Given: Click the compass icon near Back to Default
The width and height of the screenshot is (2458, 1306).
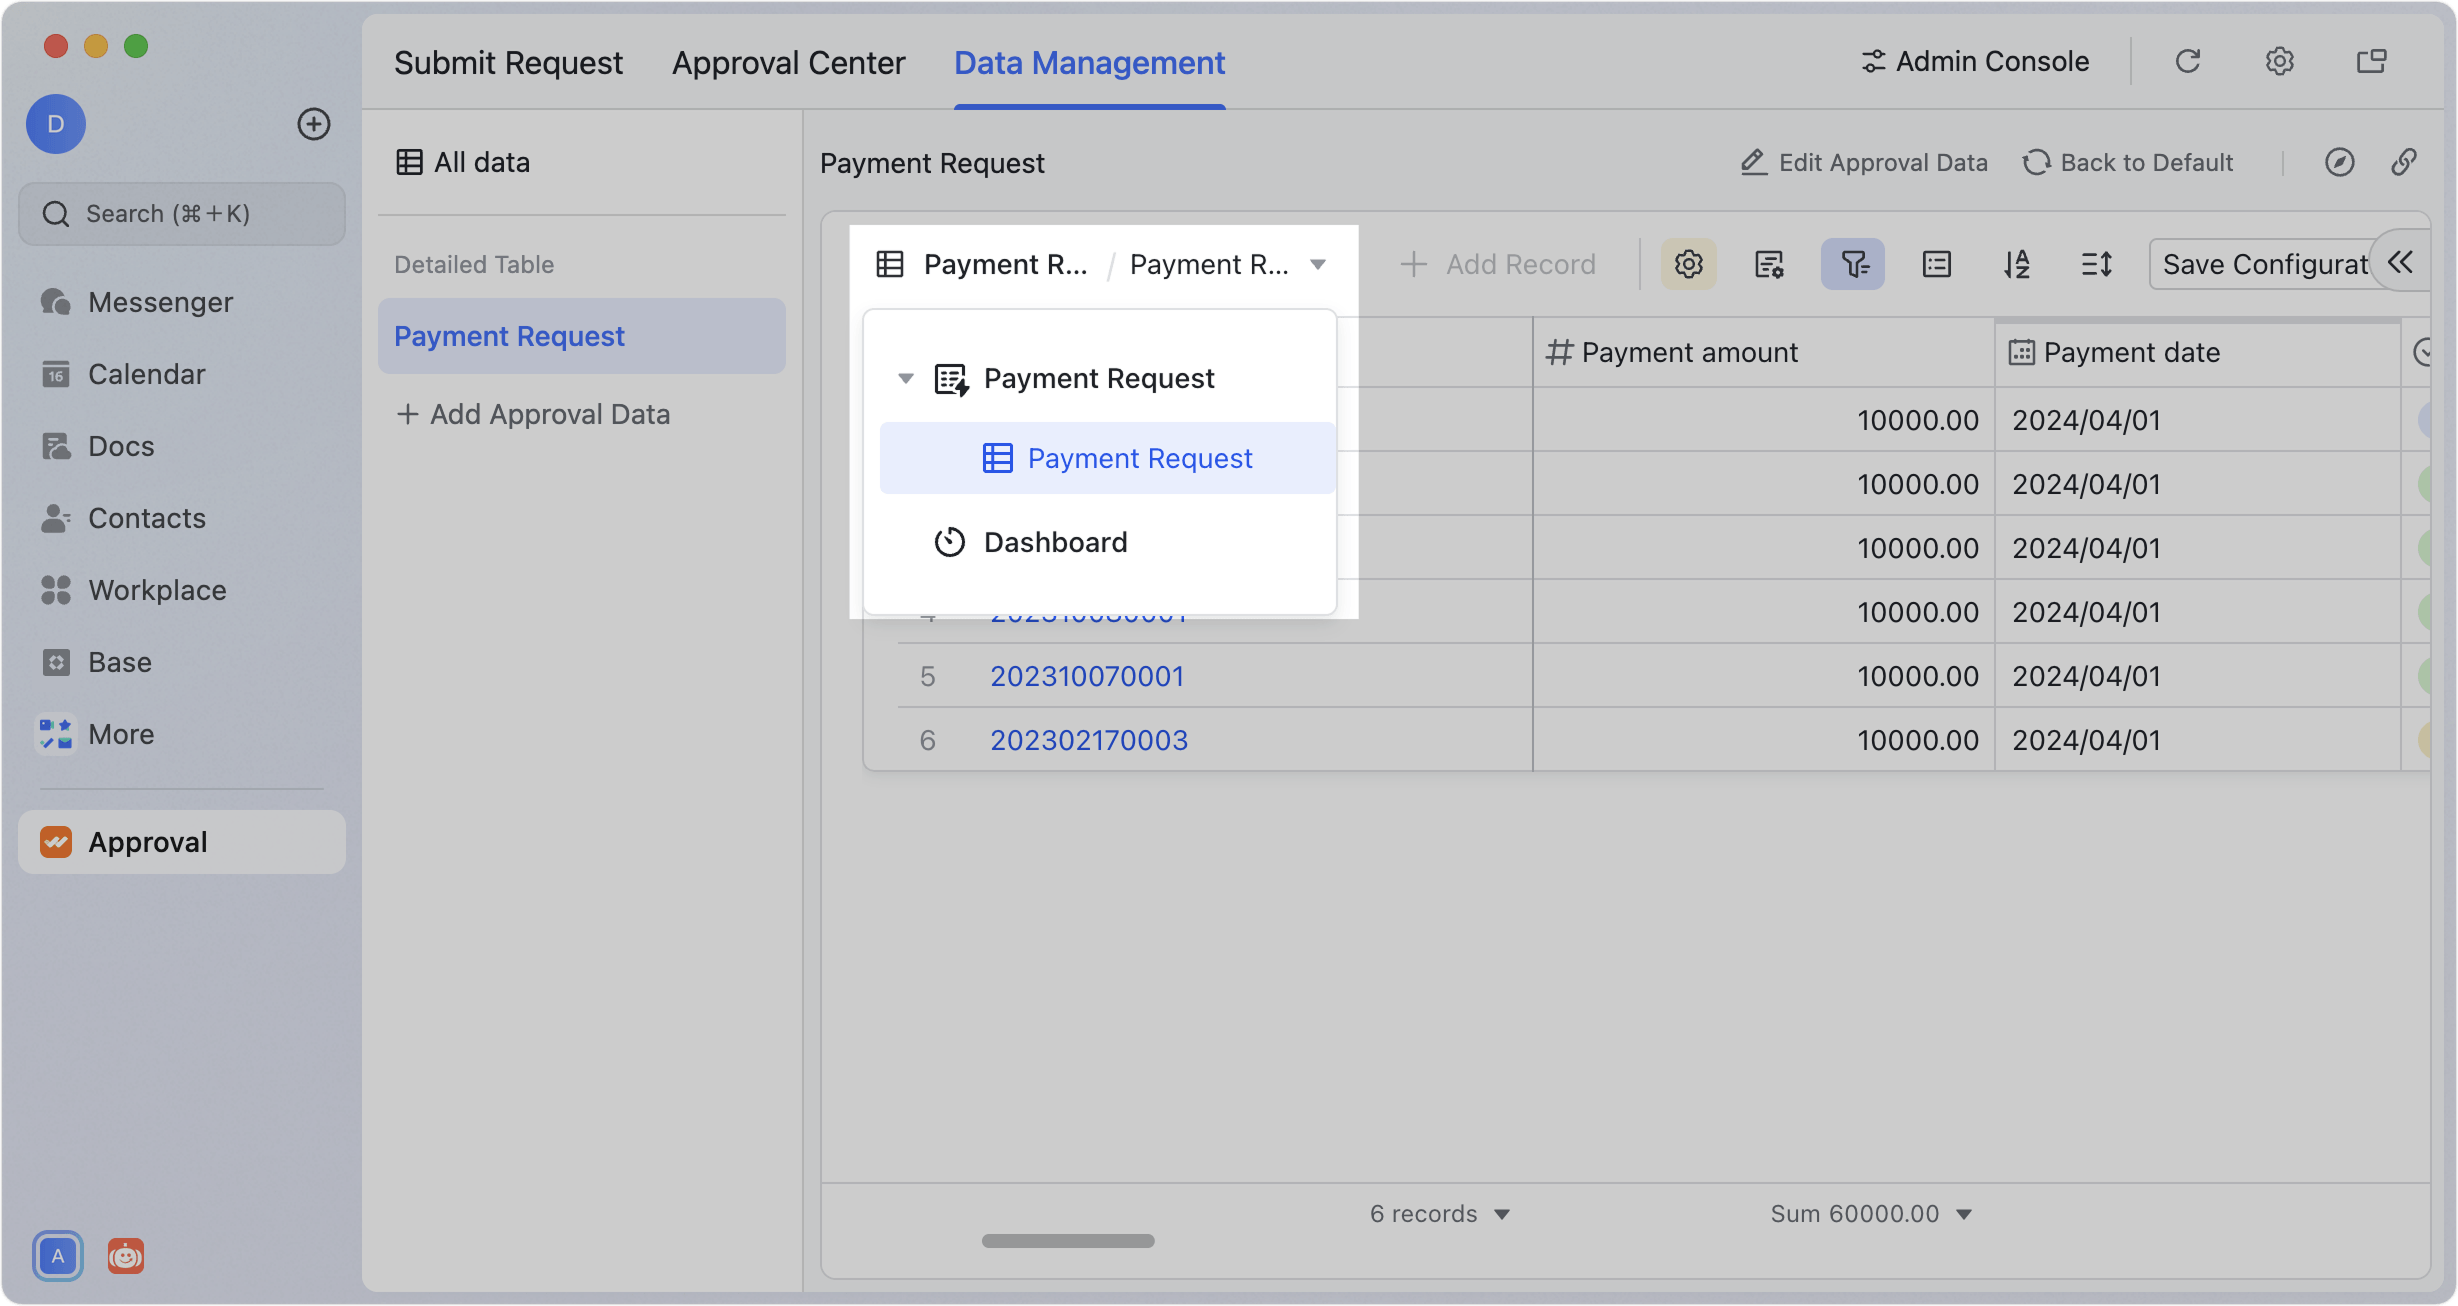Looking at the screenshot, I should pos(2339,162).
